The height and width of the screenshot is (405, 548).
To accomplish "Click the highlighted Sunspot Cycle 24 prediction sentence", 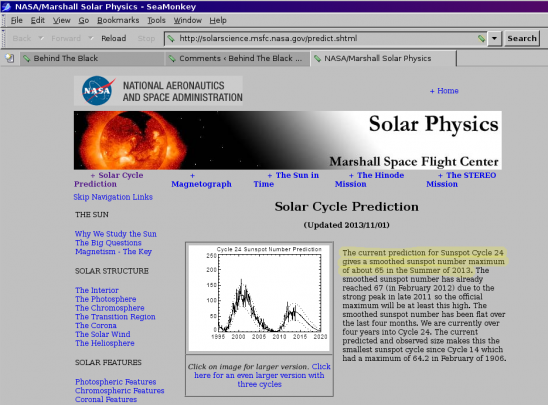I will point(423,261).
